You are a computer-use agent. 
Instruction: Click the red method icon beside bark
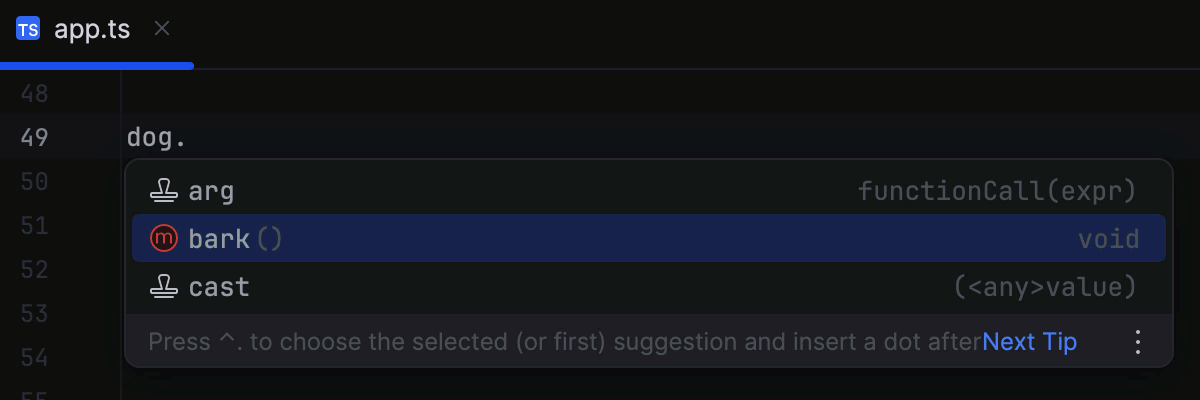[163, 239]
